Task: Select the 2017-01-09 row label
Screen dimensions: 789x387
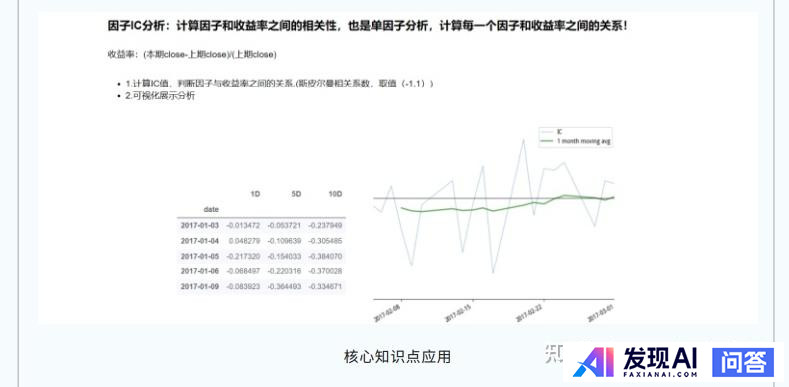Action: [x=200, y=287]
